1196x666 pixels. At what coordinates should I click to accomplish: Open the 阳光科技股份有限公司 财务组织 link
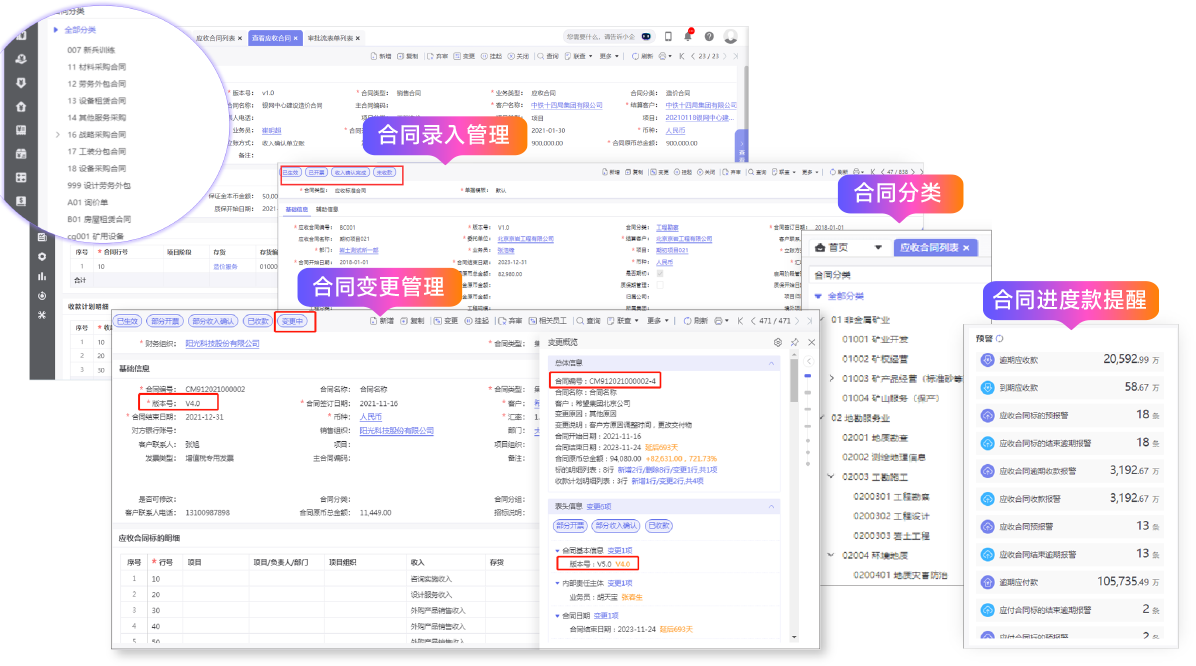222,344
